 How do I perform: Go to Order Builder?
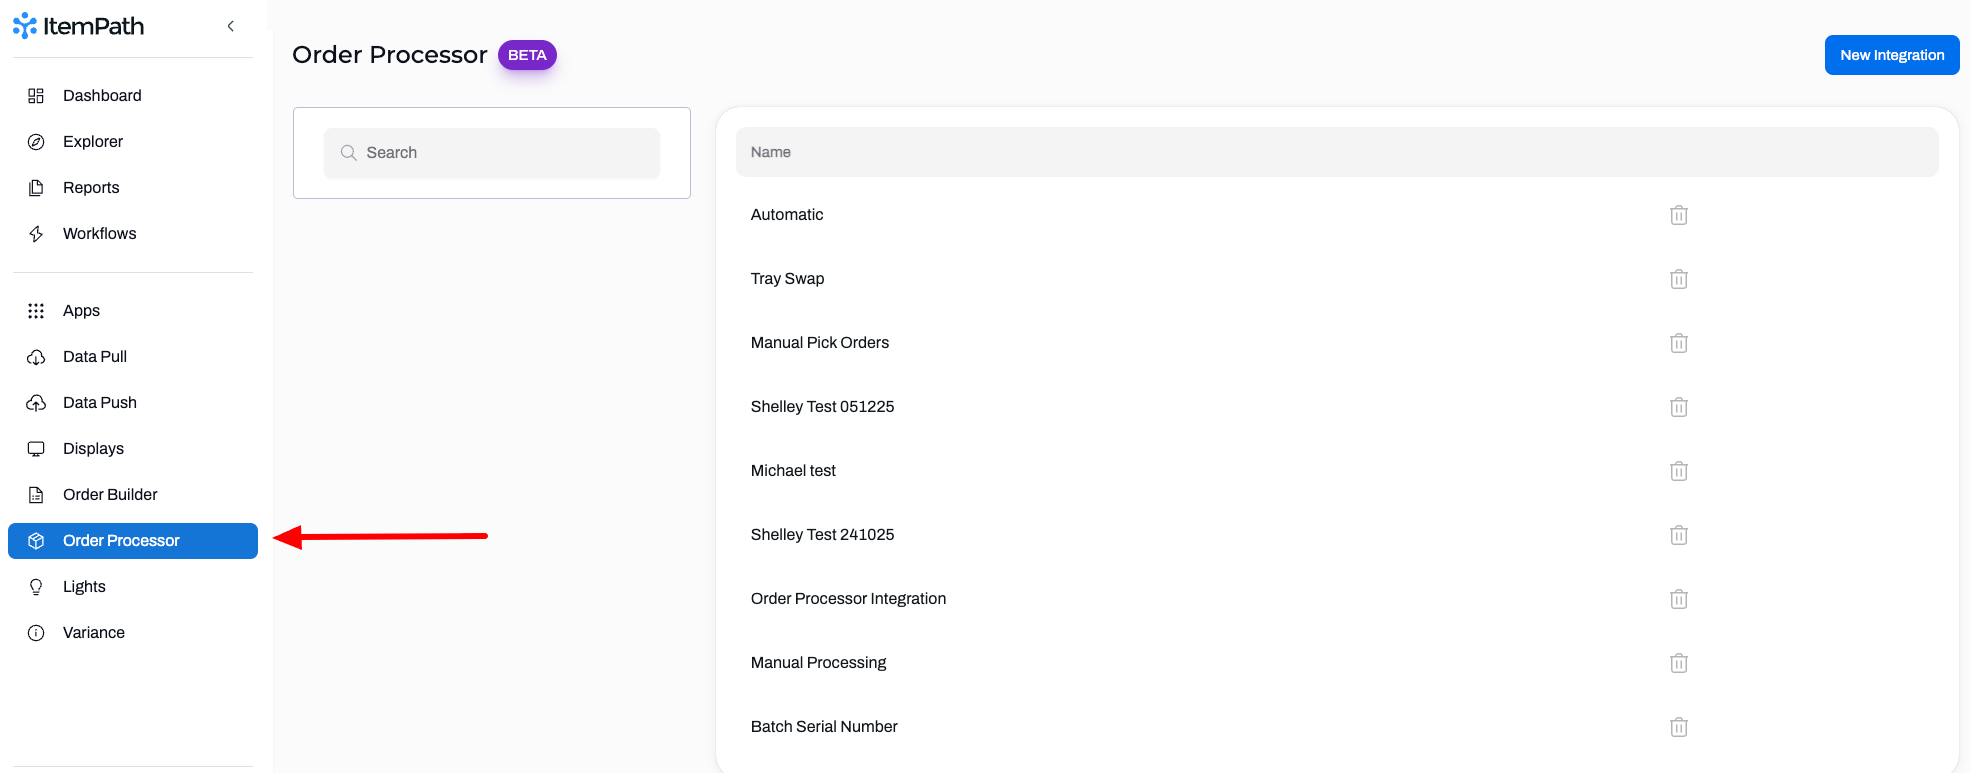pos(133,495)
